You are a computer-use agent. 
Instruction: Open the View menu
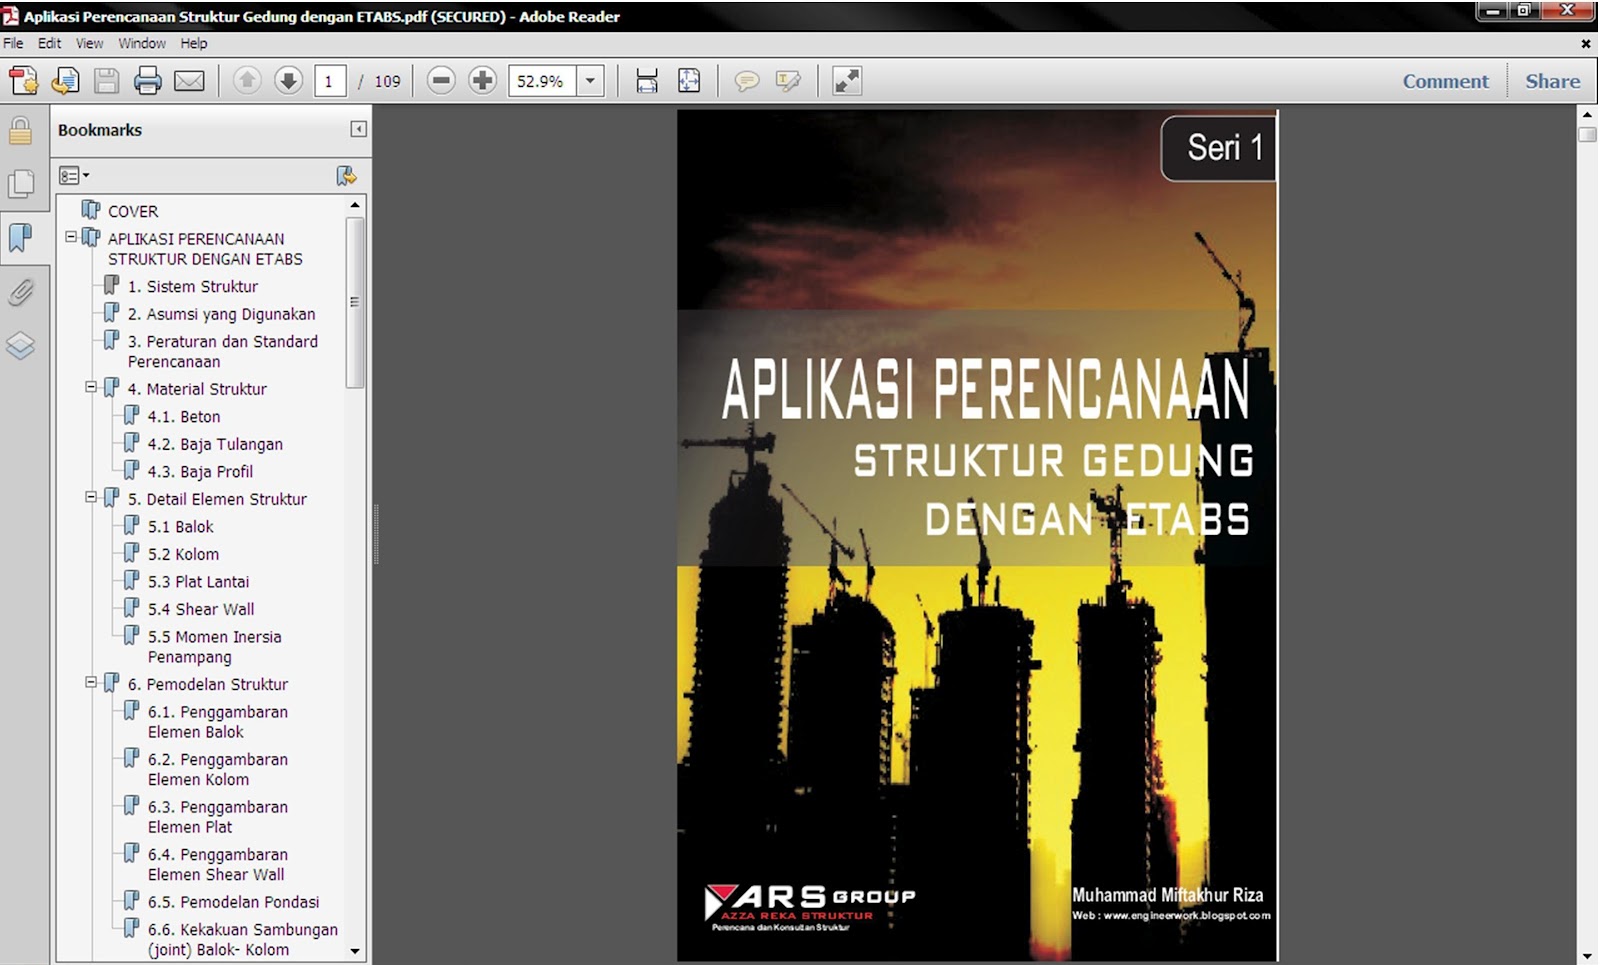90,43
